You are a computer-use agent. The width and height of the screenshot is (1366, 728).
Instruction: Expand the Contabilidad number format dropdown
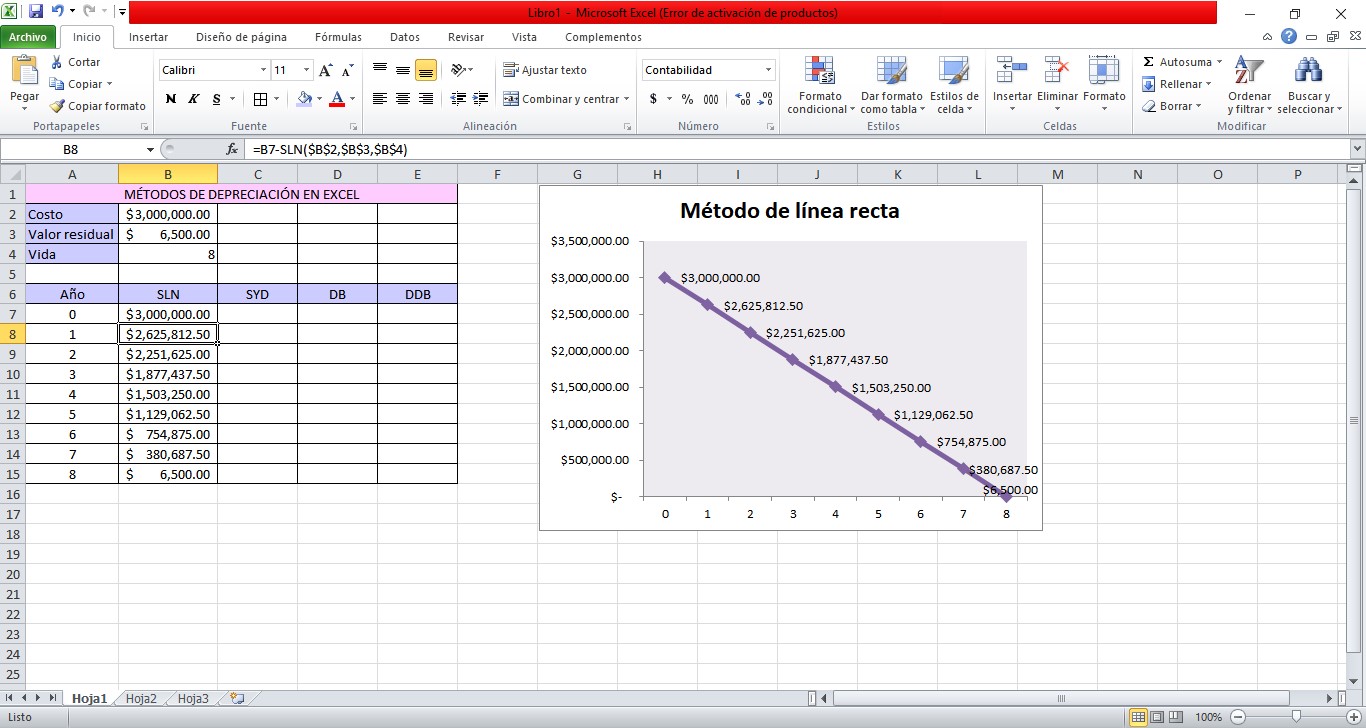768,70
